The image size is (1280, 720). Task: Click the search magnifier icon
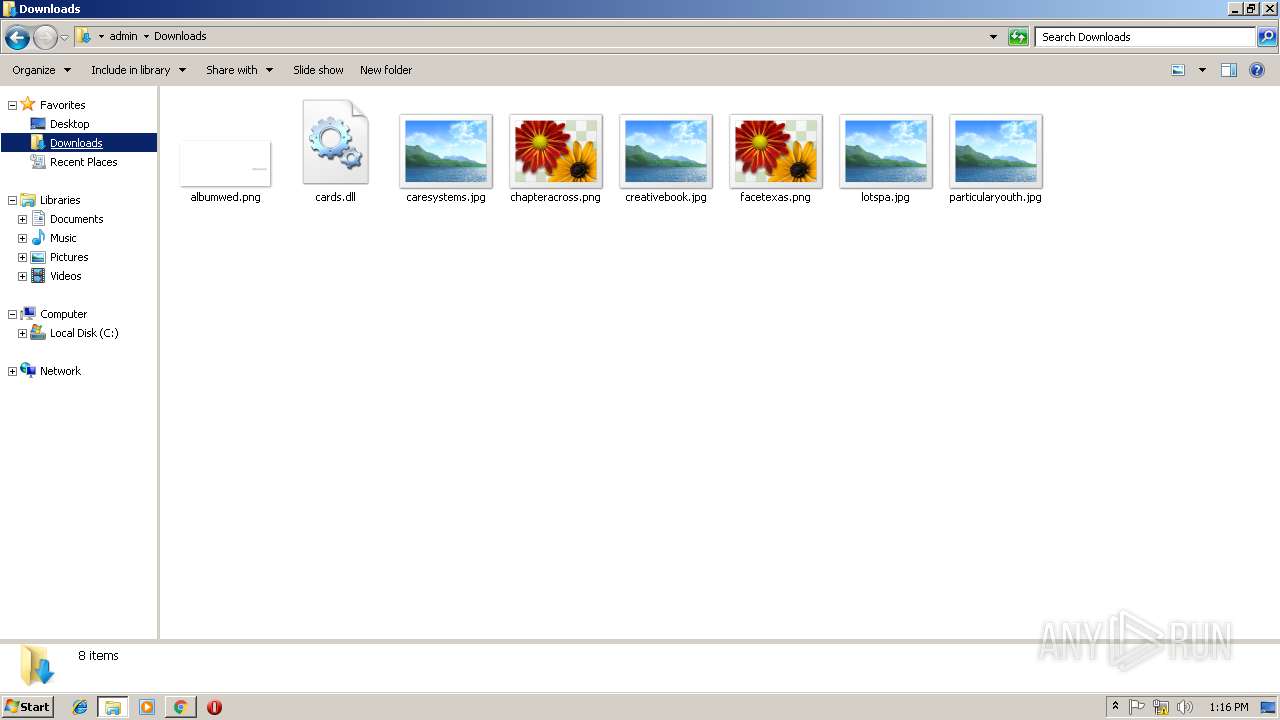1267,37
